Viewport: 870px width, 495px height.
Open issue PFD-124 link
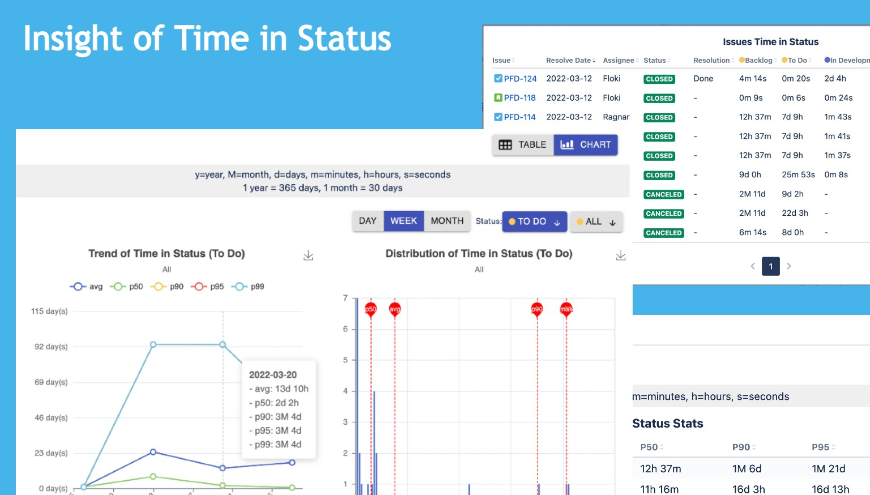[x=520, y=79]
